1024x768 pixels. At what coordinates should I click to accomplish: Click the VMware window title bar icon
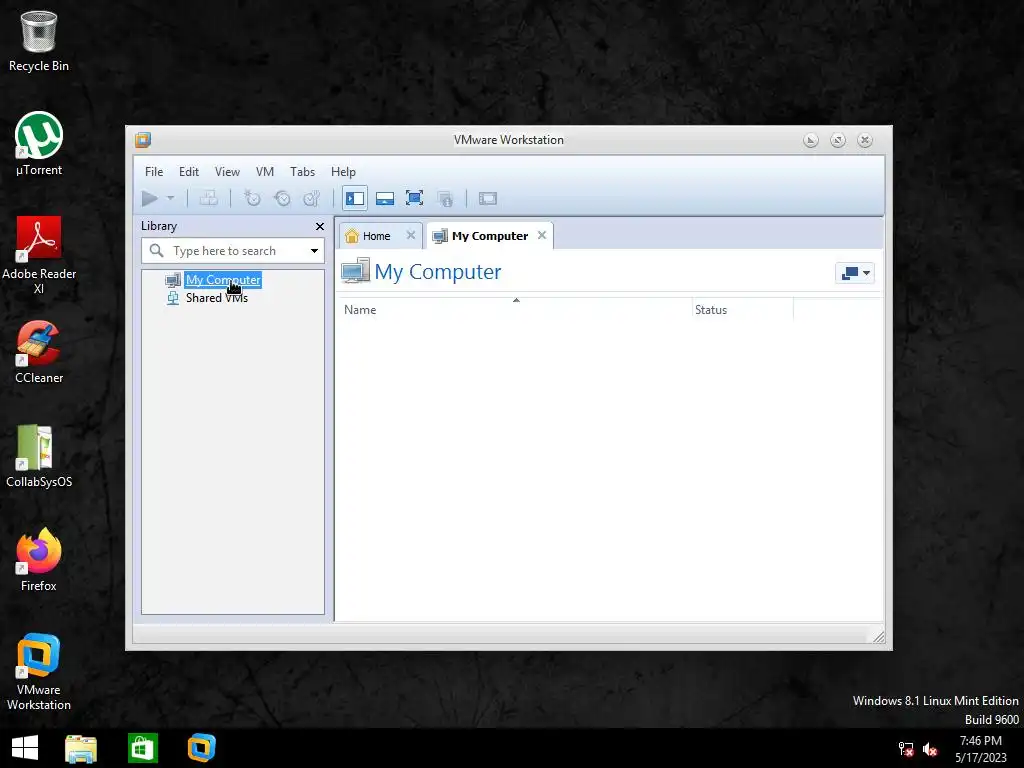pos(143,140)
